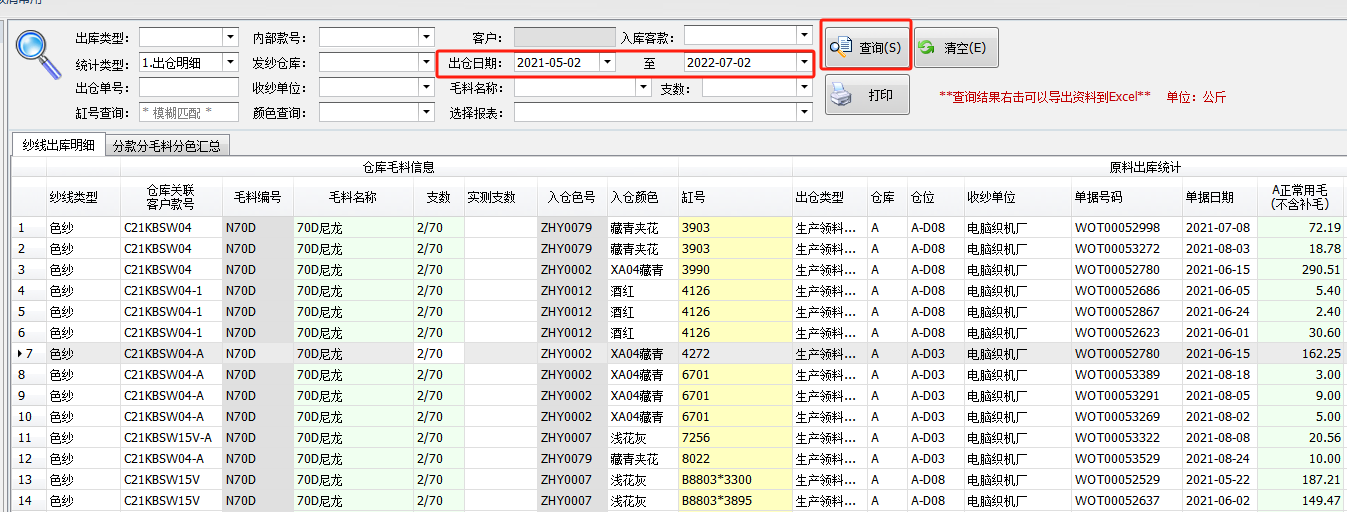Click the value cell 162.25
Viewport: 1347px width, 512px height.
[x=1300, y=354]
